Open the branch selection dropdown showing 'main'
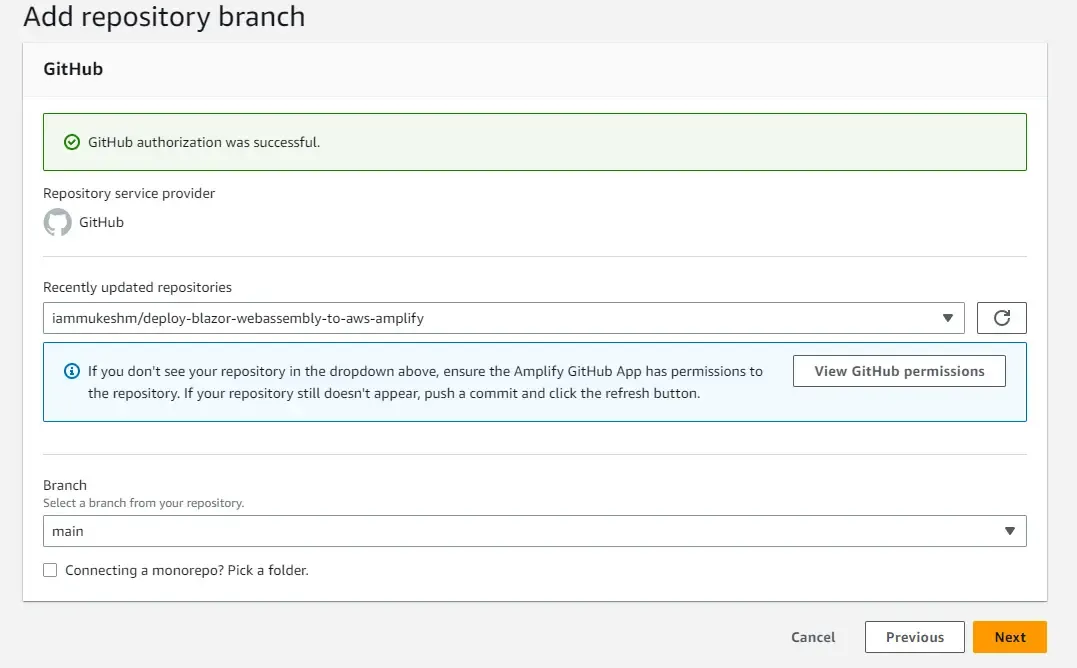Screen dimensions: 1077x668 pyautogui.click(x=500, y=531)
